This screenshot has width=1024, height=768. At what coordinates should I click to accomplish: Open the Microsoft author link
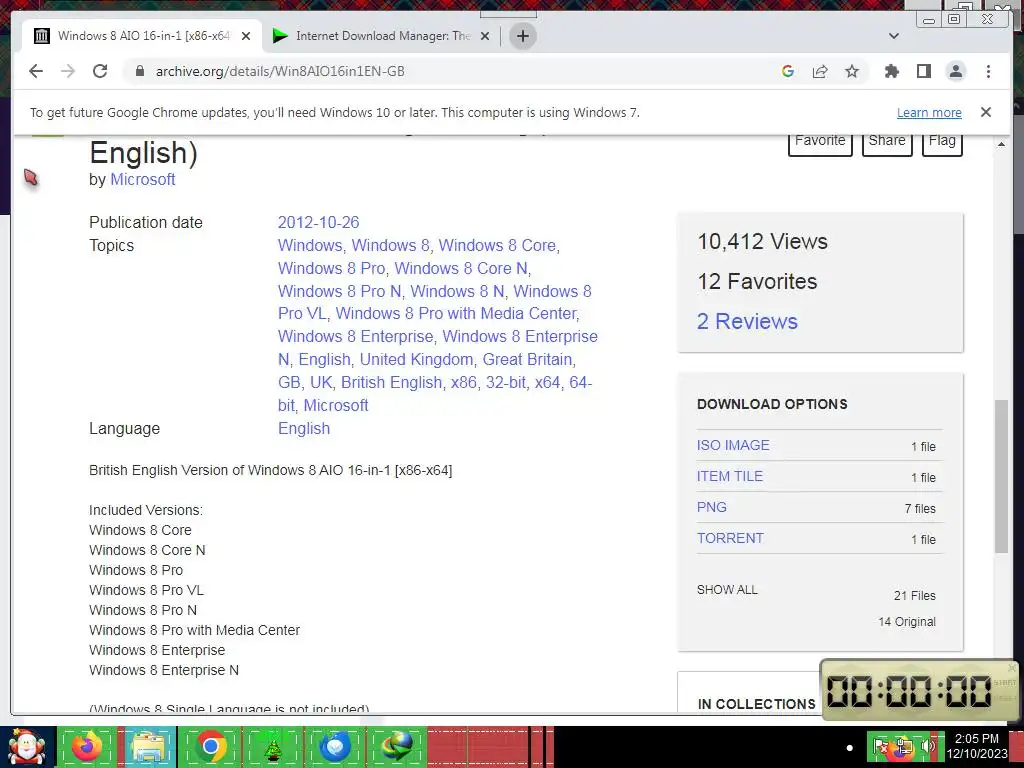coord(142,180)
